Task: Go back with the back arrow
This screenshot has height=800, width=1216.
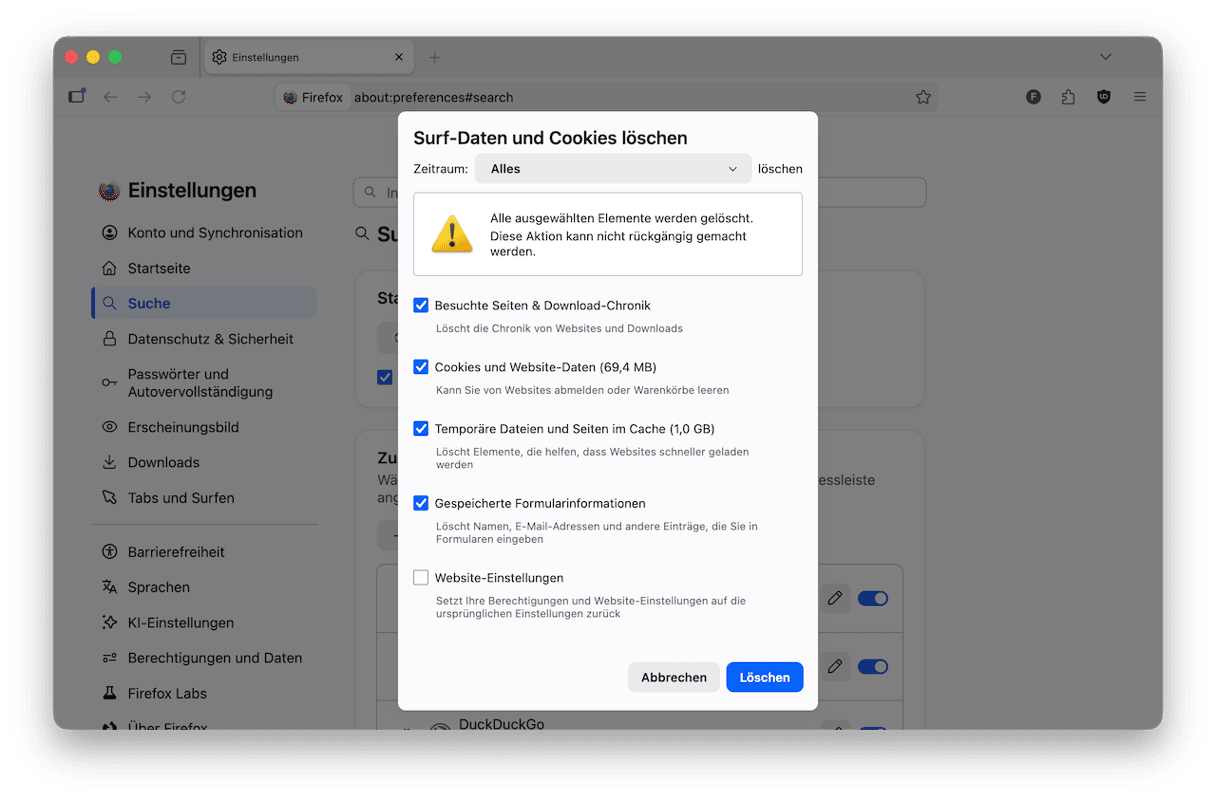Action: [111, 97]
